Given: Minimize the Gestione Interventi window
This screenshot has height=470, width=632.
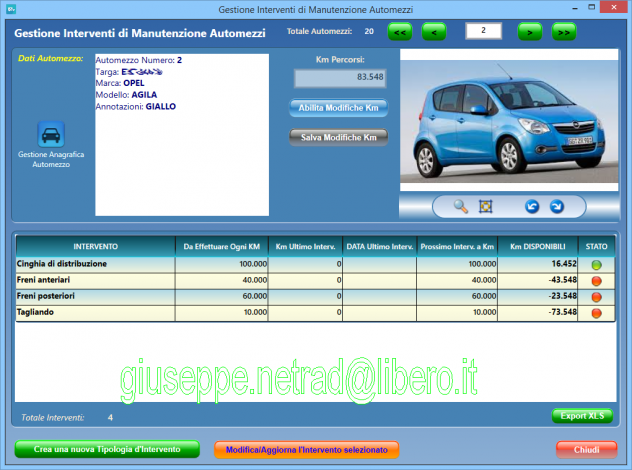Looking at the screenshot, I should pos(575,8).
